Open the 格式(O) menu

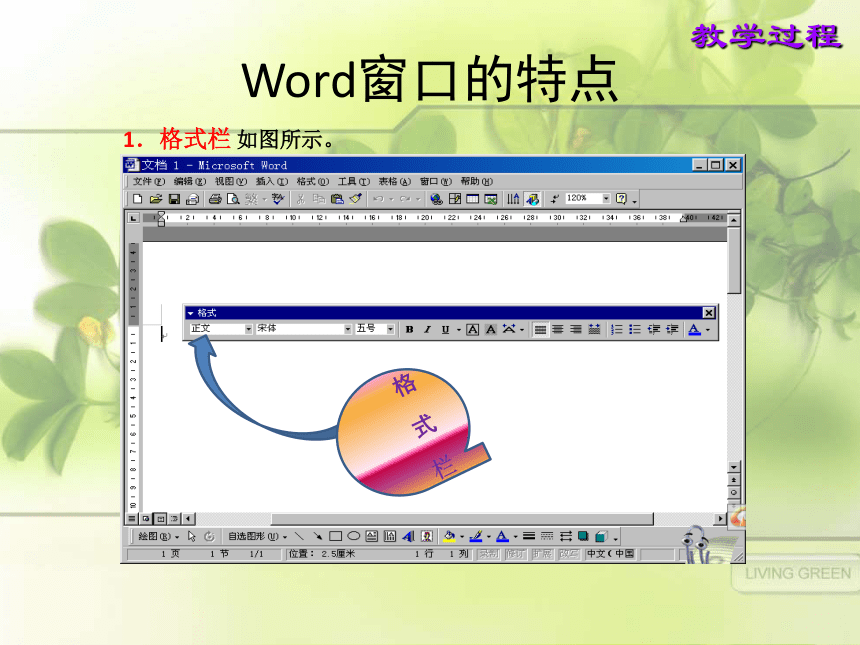tap(313, 181)
